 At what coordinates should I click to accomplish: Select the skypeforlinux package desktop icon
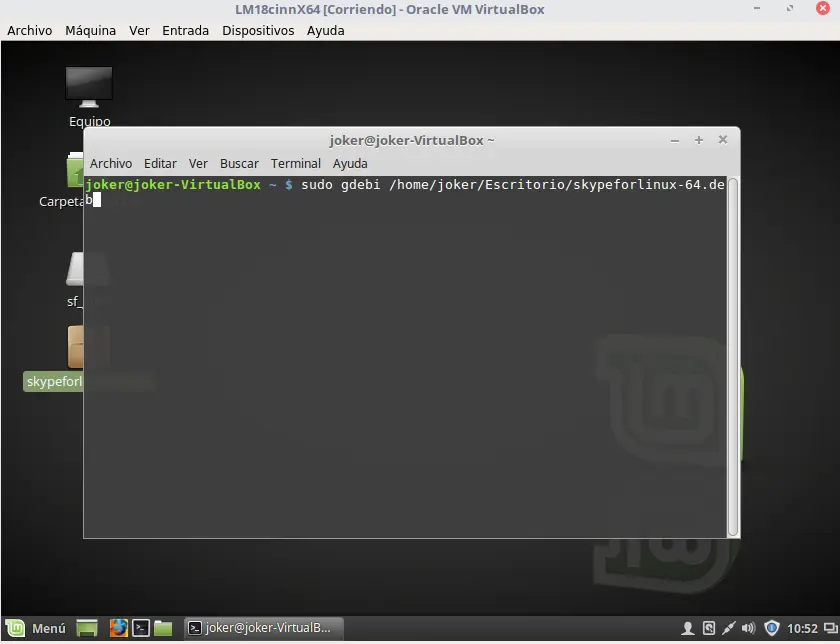[55, 358]
